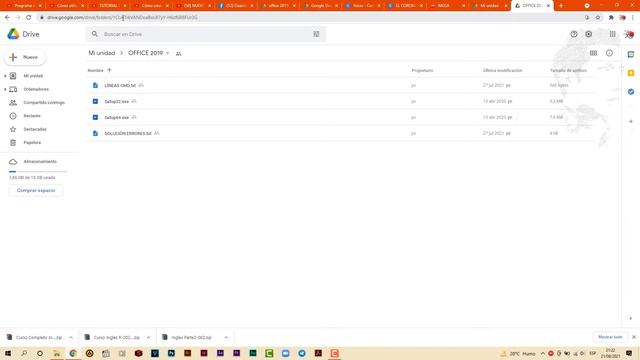Open options for Curso Ingles zip download

point(149,338)
